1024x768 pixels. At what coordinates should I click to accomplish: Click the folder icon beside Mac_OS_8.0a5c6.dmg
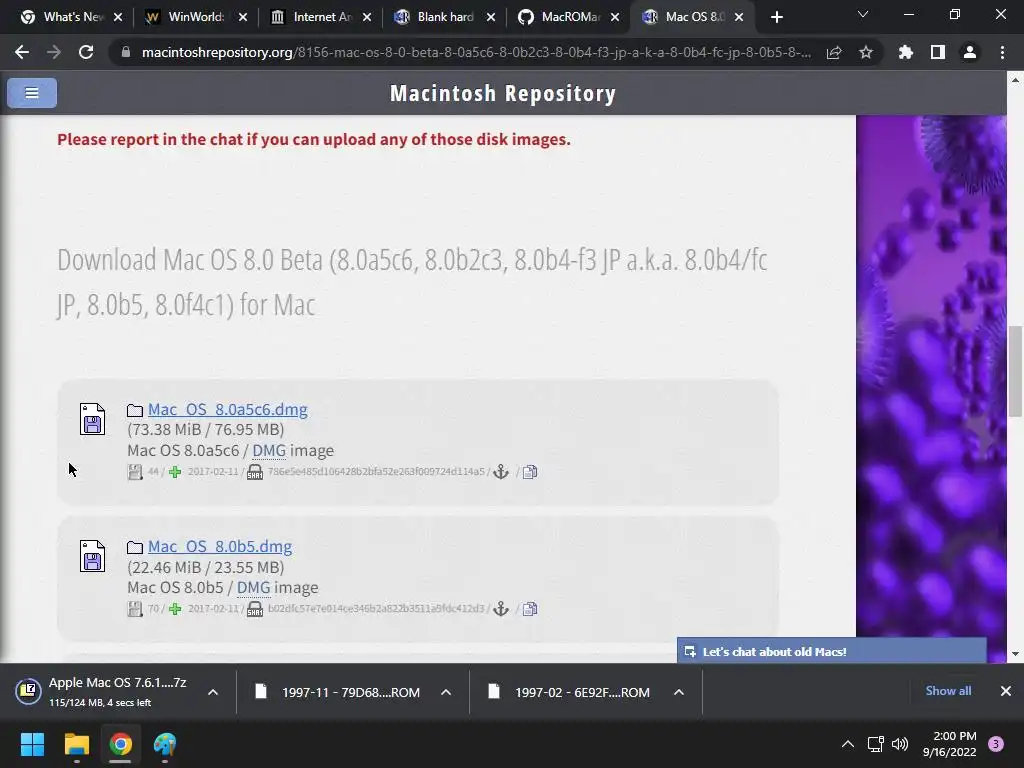(135, 410)
